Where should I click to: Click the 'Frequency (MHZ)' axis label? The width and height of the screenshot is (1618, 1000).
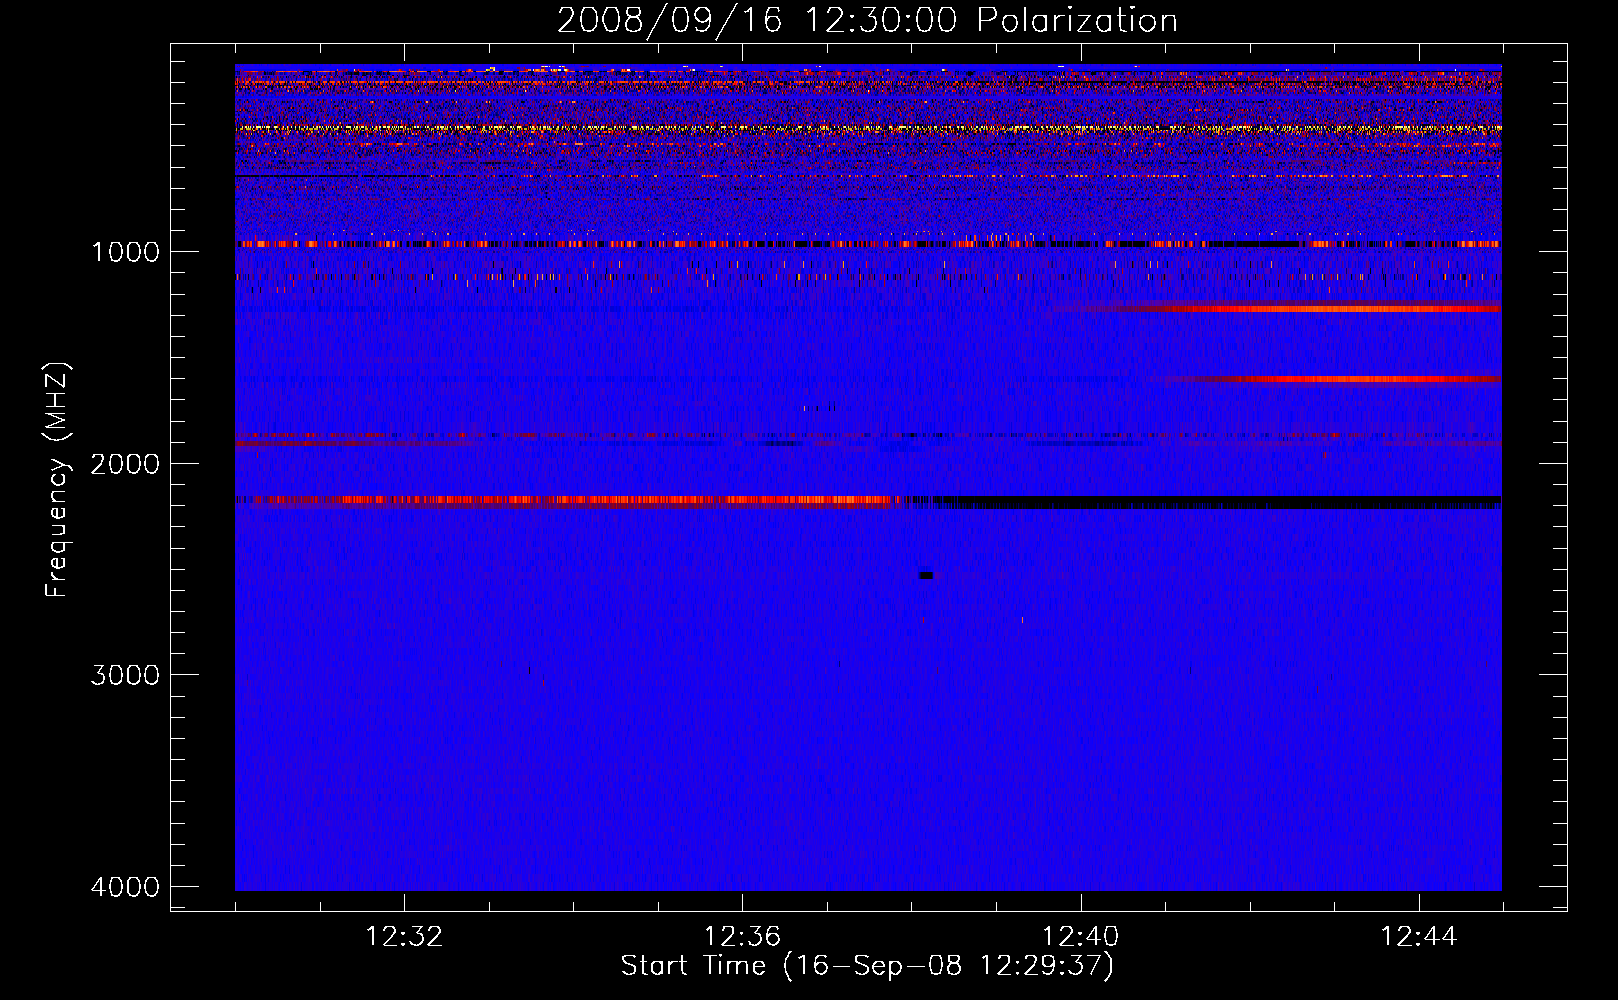click(58, 480)
